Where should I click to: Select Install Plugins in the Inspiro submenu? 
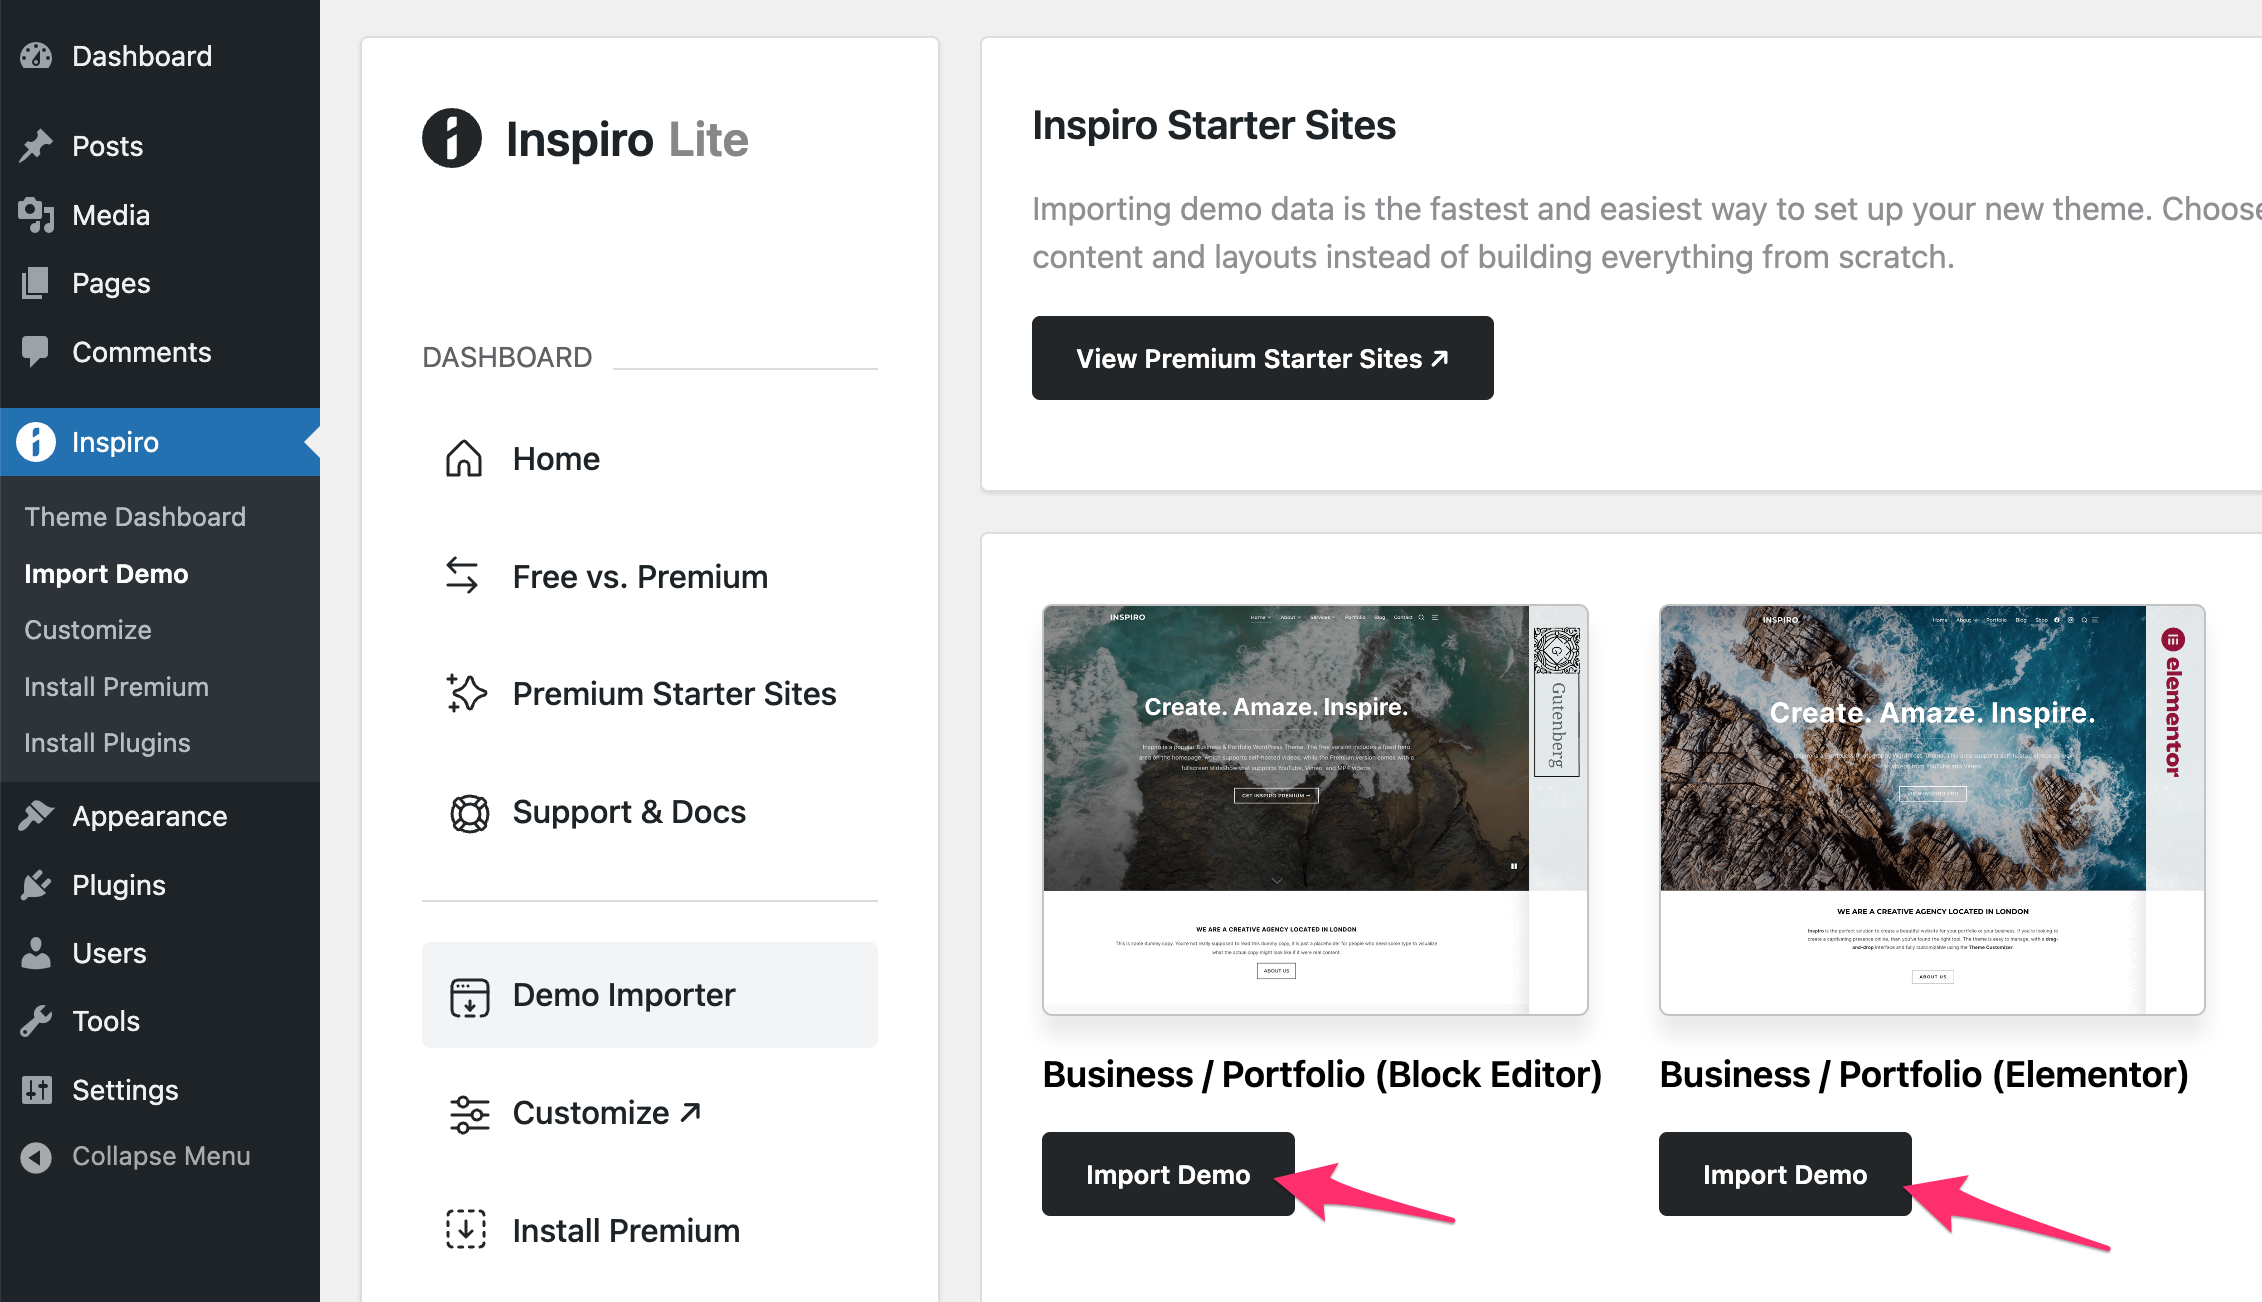(x=107, y=742)
